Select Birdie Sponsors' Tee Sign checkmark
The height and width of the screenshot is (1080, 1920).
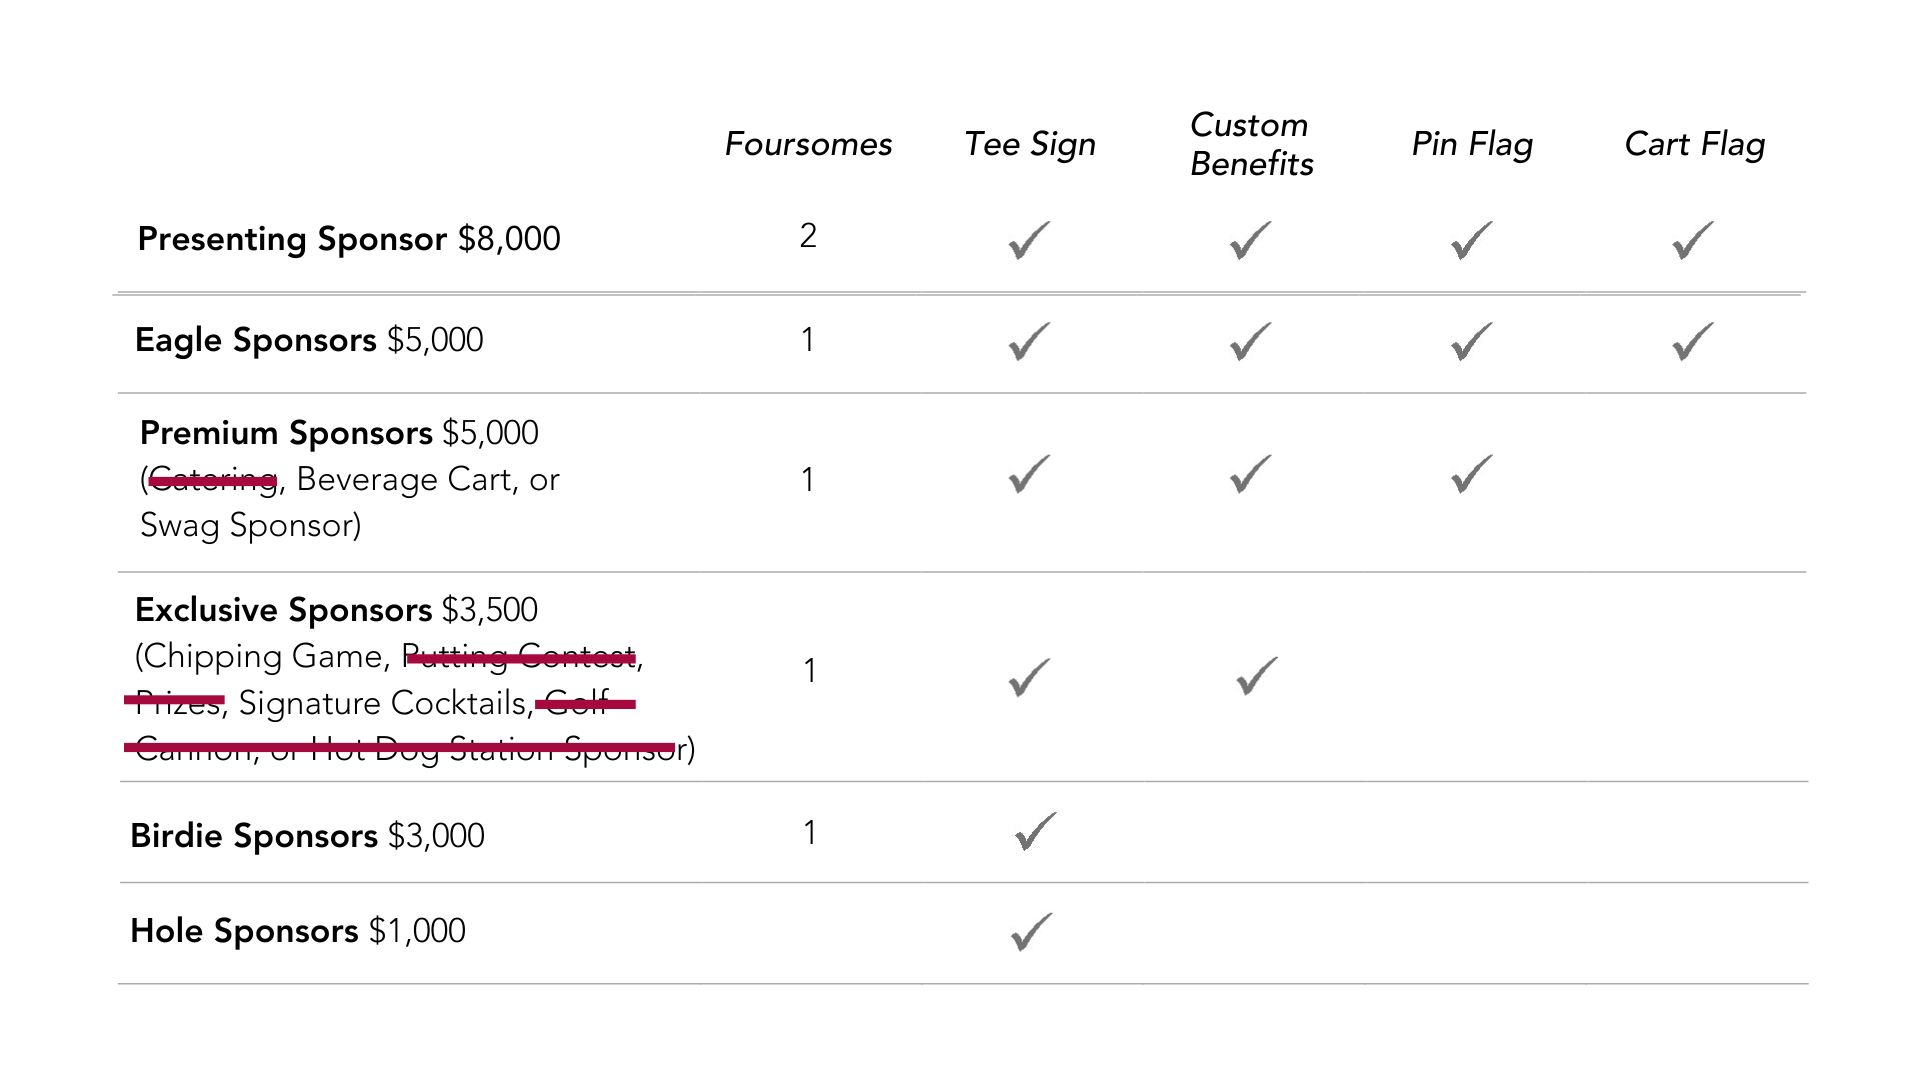coord(1035,832)
